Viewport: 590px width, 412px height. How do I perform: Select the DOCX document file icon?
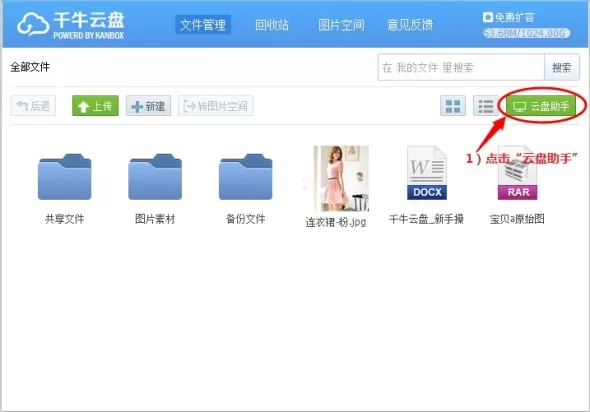click(x=427, y=173)
